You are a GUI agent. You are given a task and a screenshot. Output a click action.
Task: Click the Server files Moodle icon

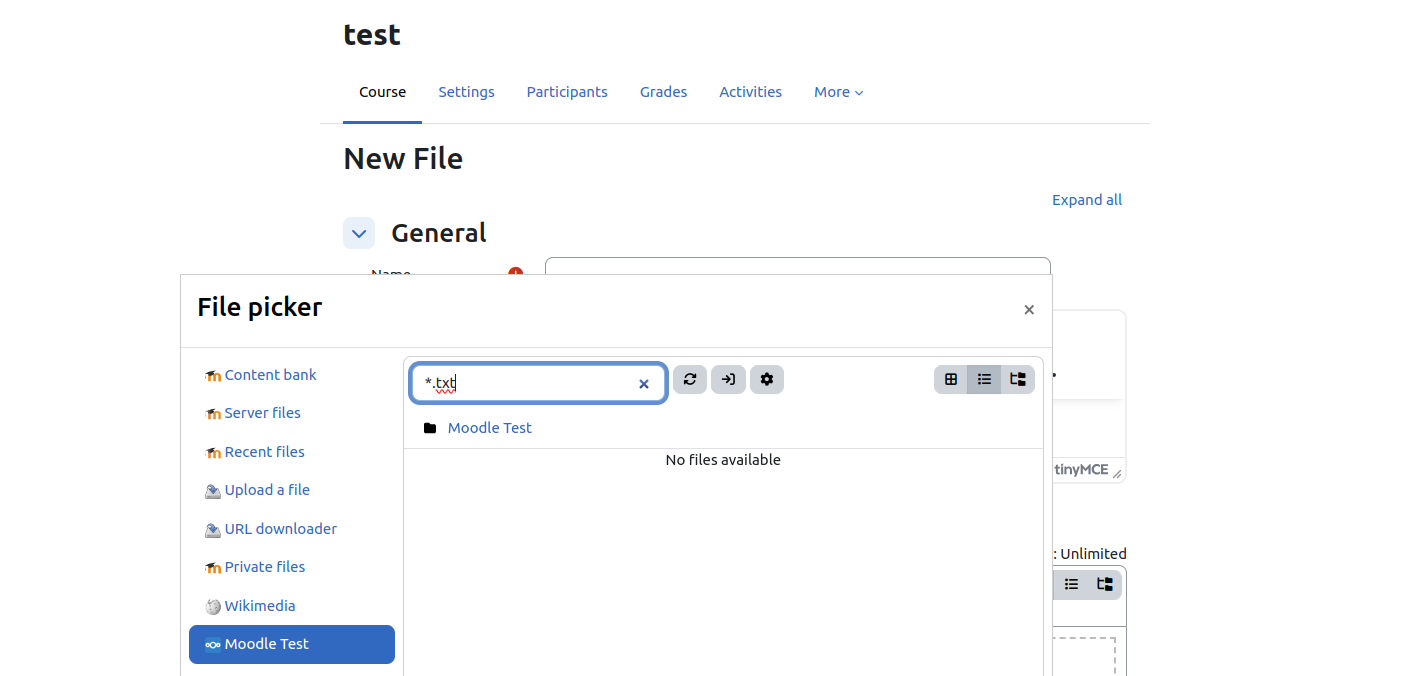(212, 414)
